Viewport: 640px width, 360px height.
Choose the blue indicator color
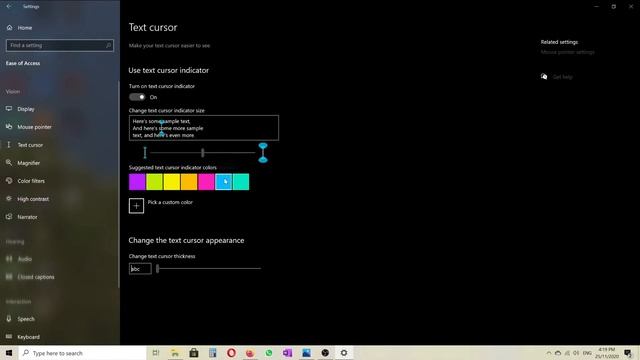(224, 182)
